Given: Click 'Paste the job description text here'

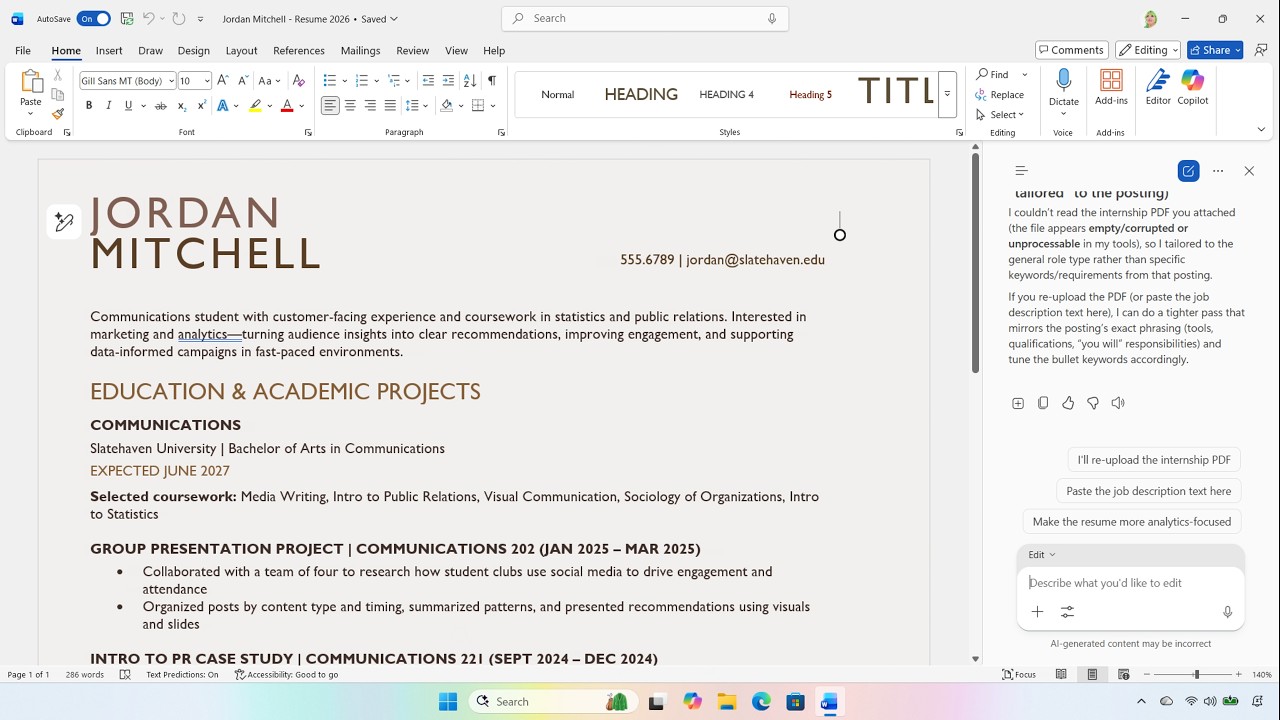Looking at the screenshot, I should click(1148, 491).
